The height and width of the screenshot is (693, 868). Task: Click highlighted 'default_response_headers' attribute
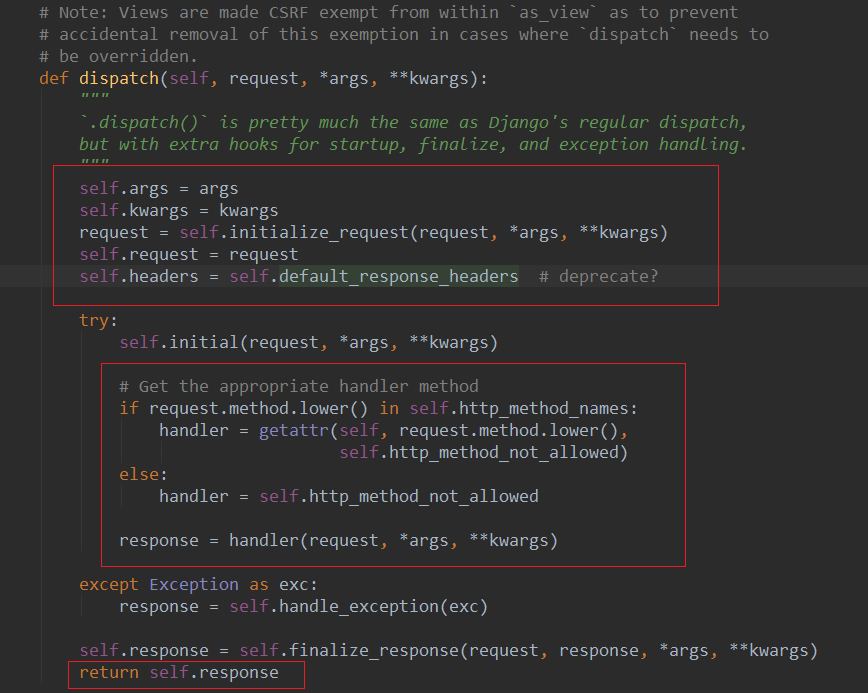[x=399, y=276]
